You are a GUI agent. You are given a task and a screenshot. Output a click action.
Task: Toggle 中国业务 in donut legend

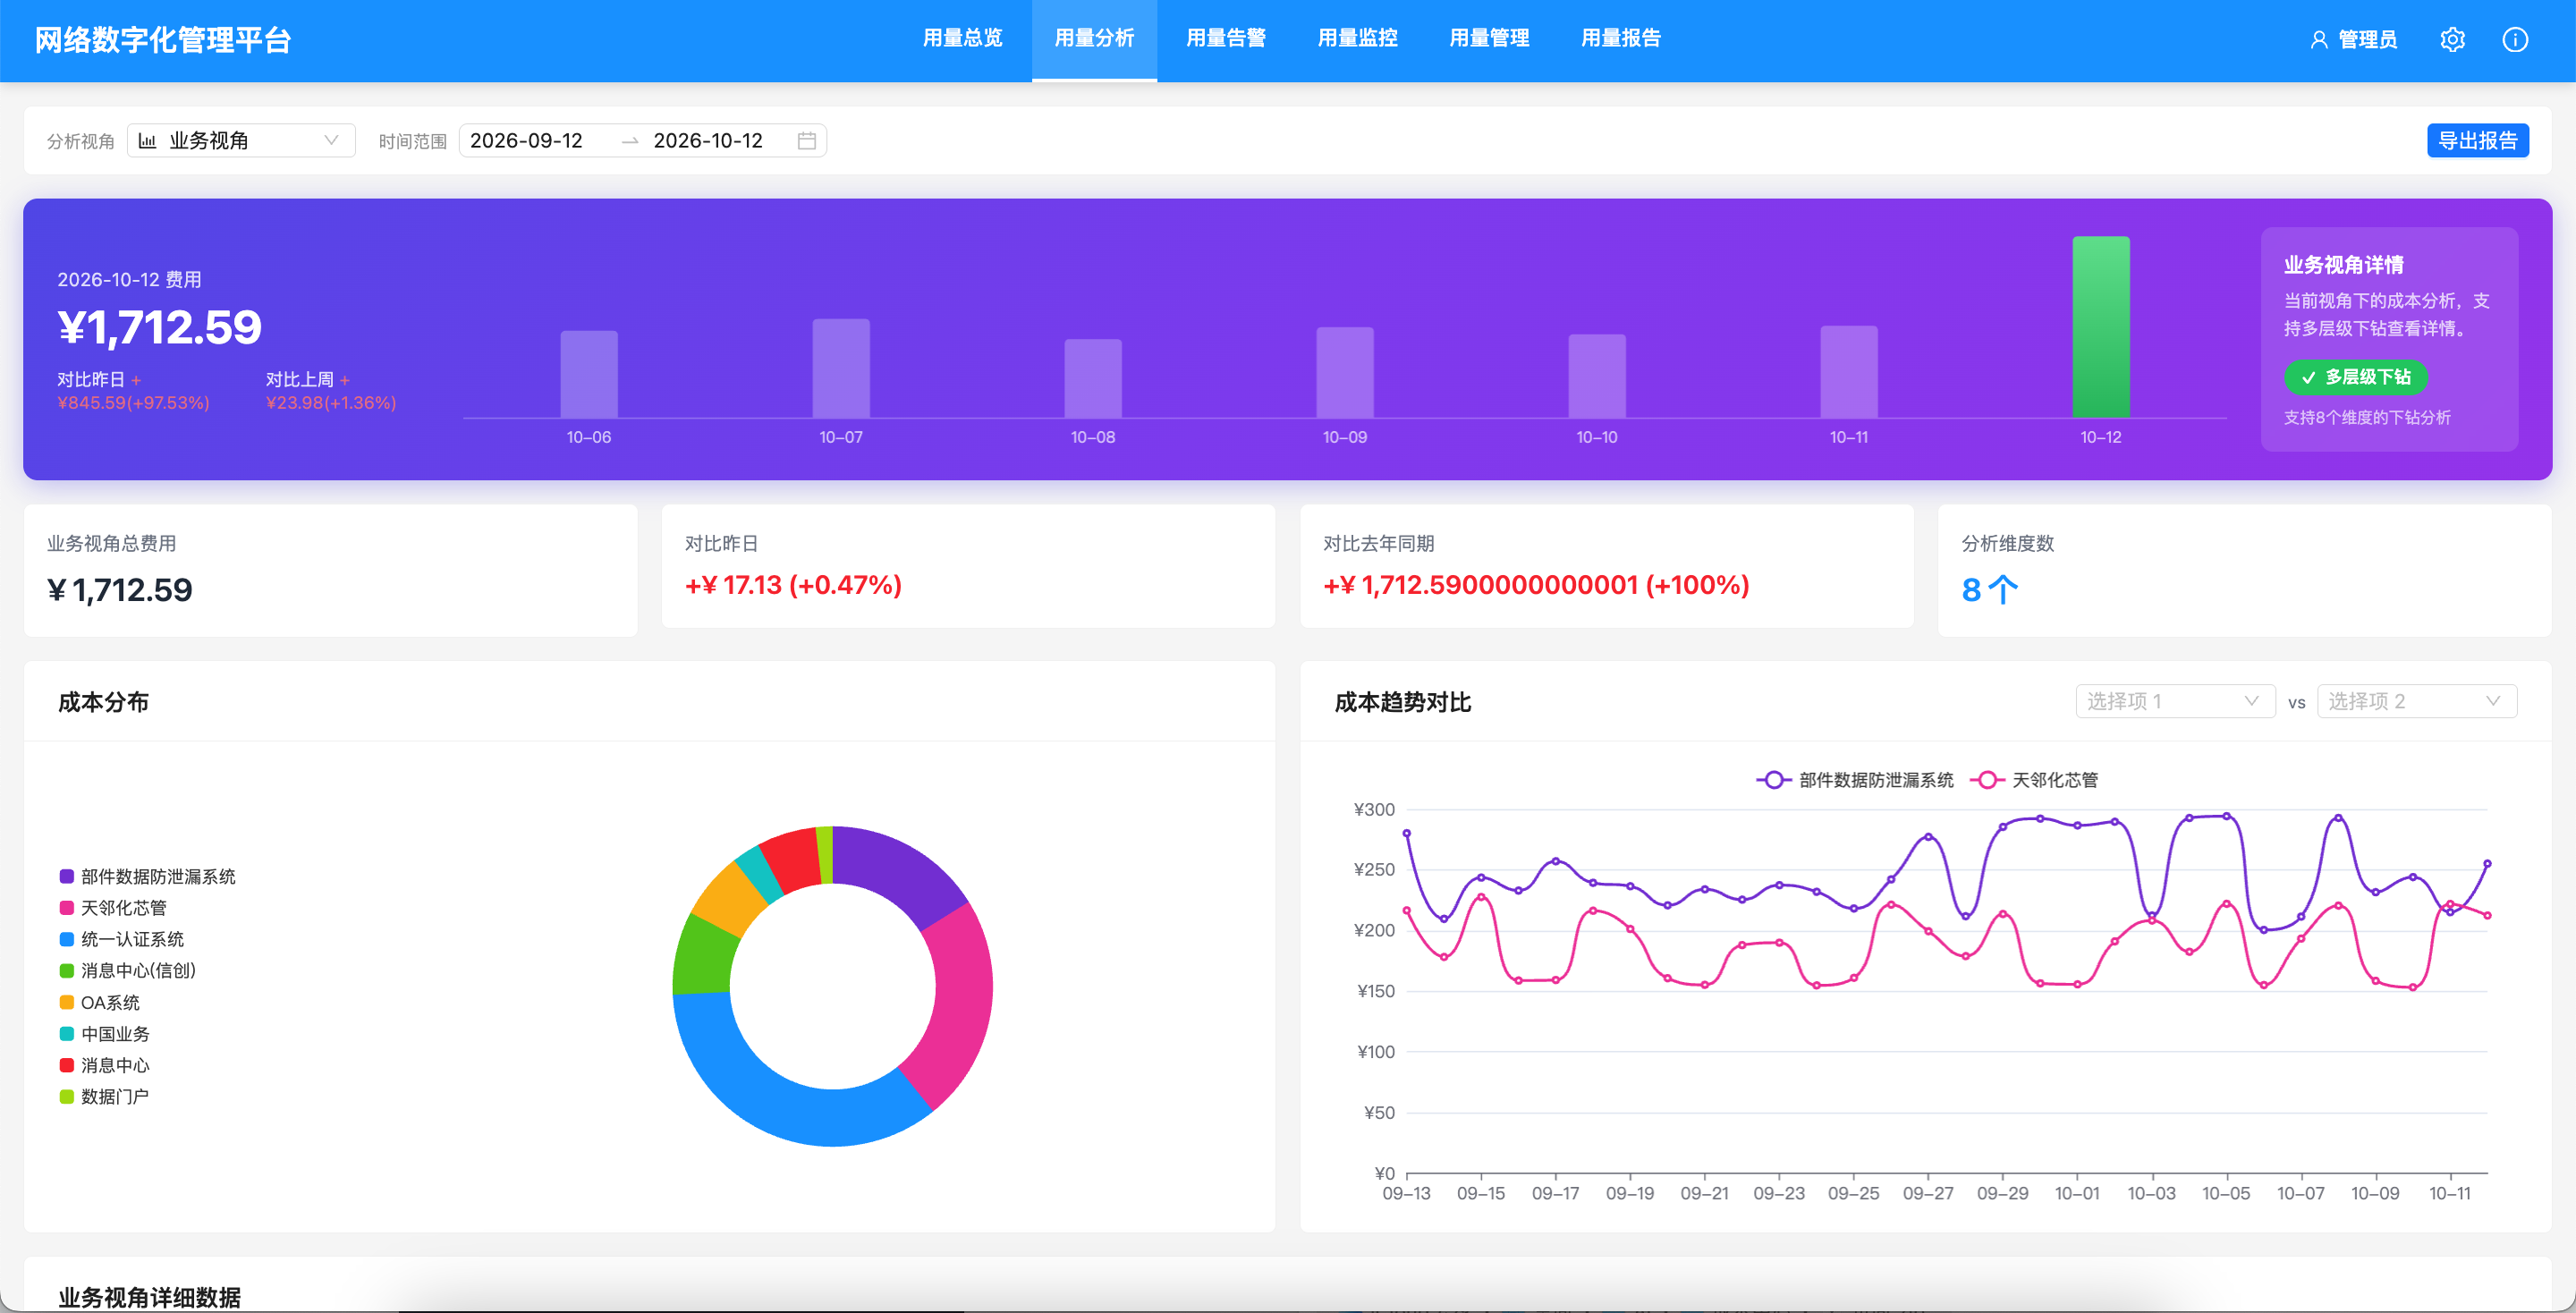click(x=104, y=1033)
